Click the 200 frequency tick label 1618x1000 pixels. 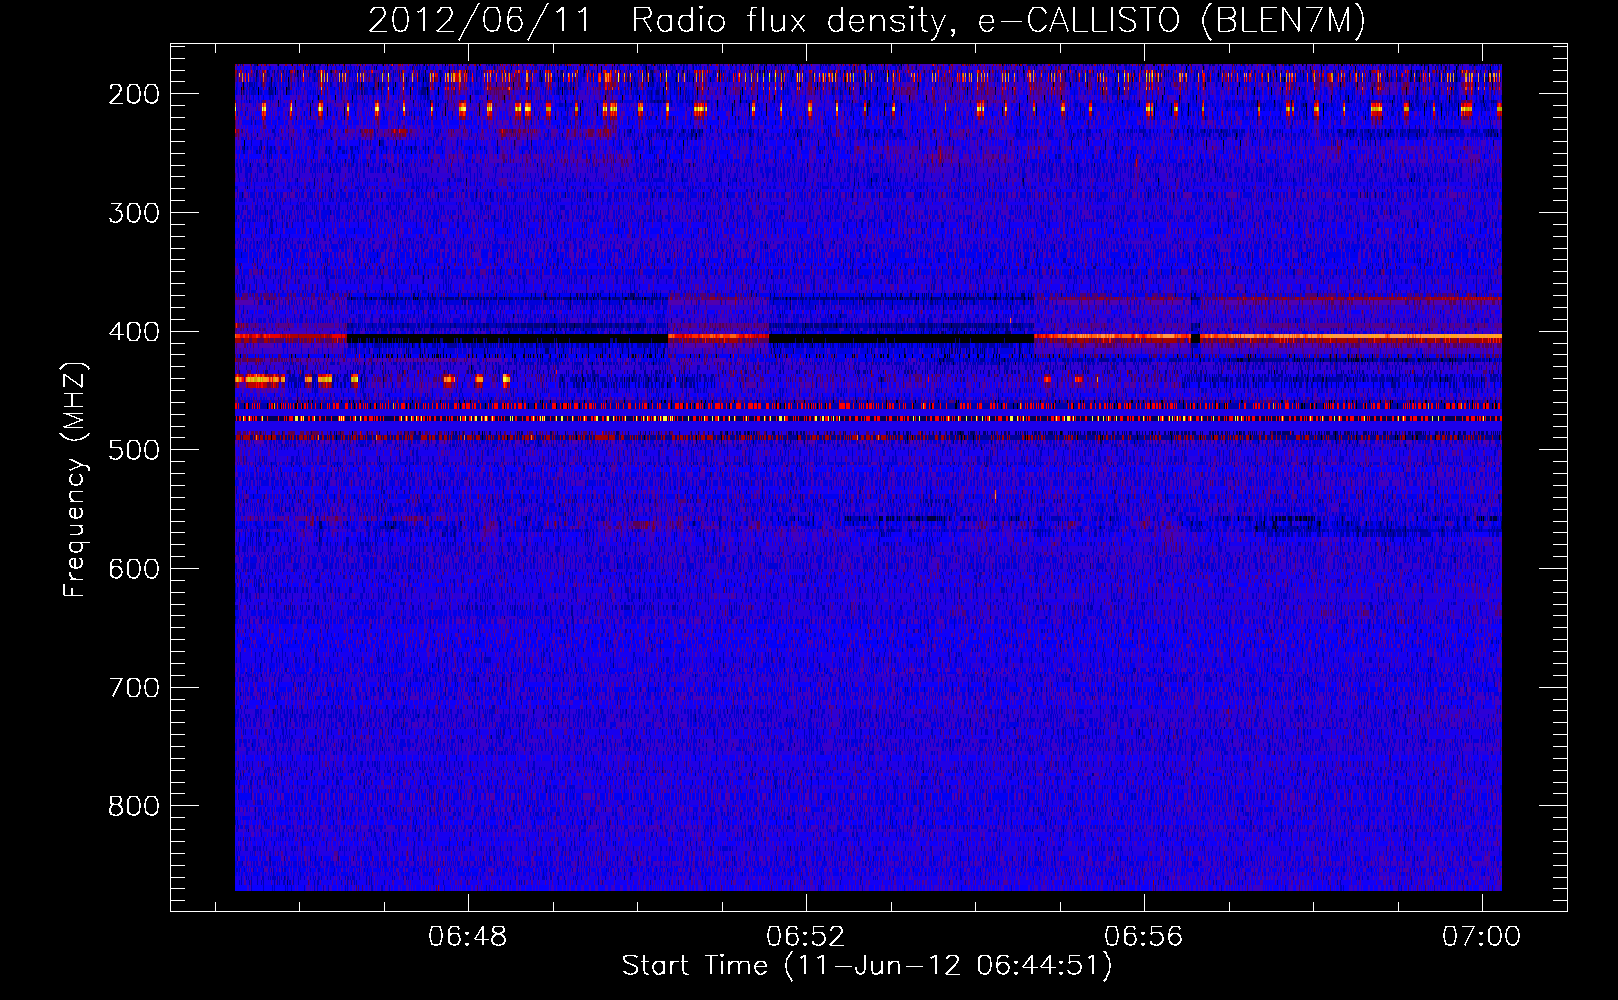[134, 94]
